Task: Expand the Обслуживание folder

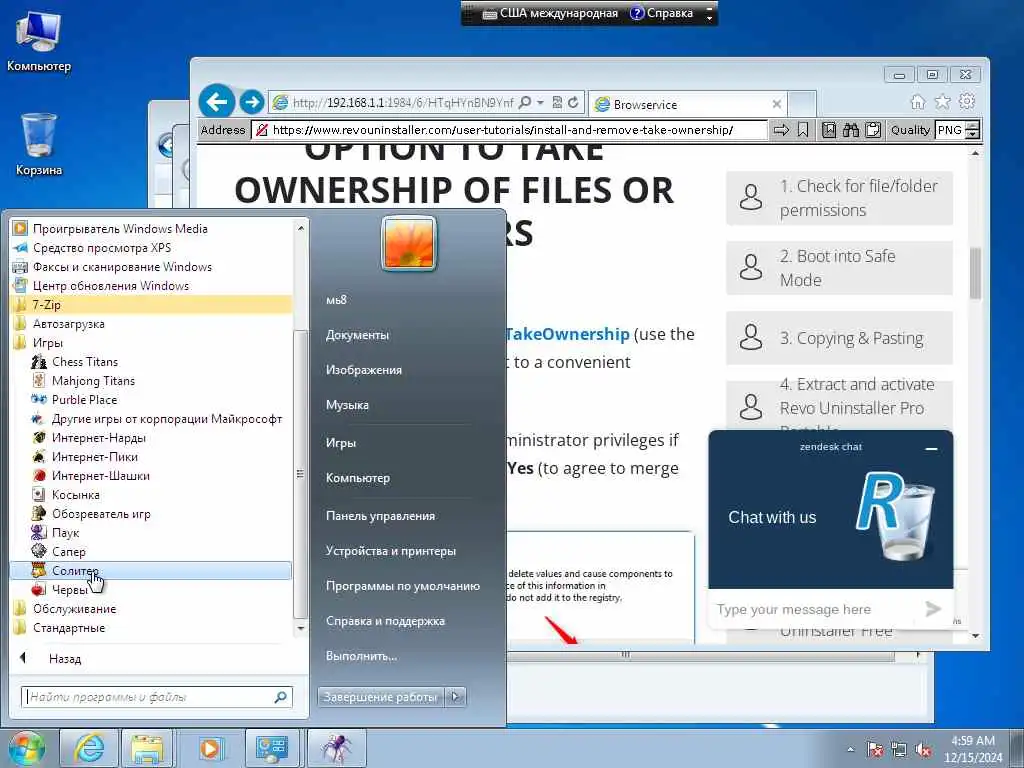Action: pos(74,609)
